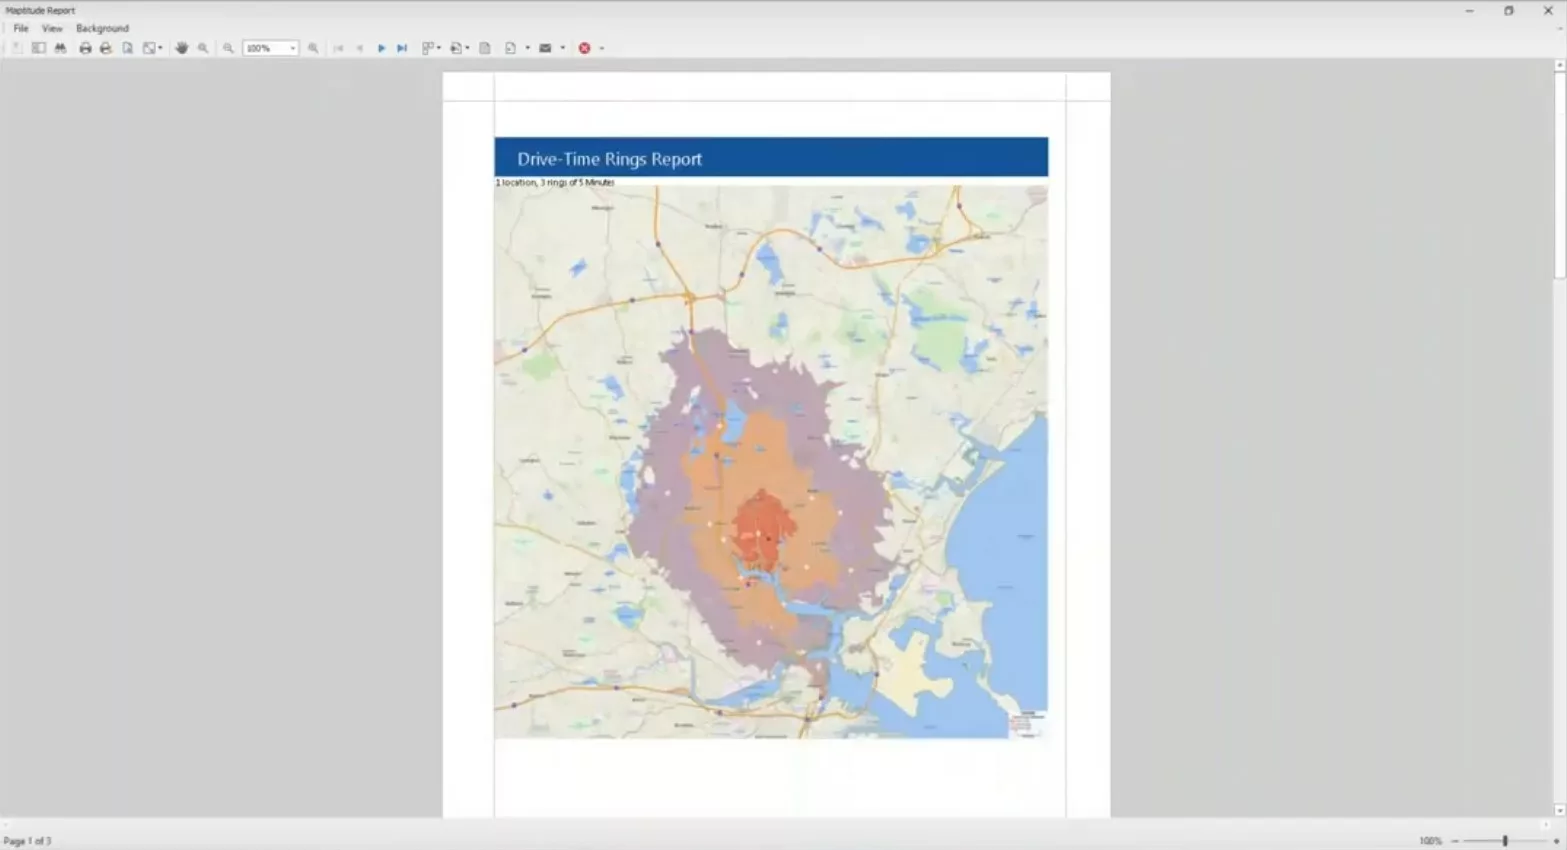
Task: Click the vertical scrollbar thumb
Action: pos(1559,175)
